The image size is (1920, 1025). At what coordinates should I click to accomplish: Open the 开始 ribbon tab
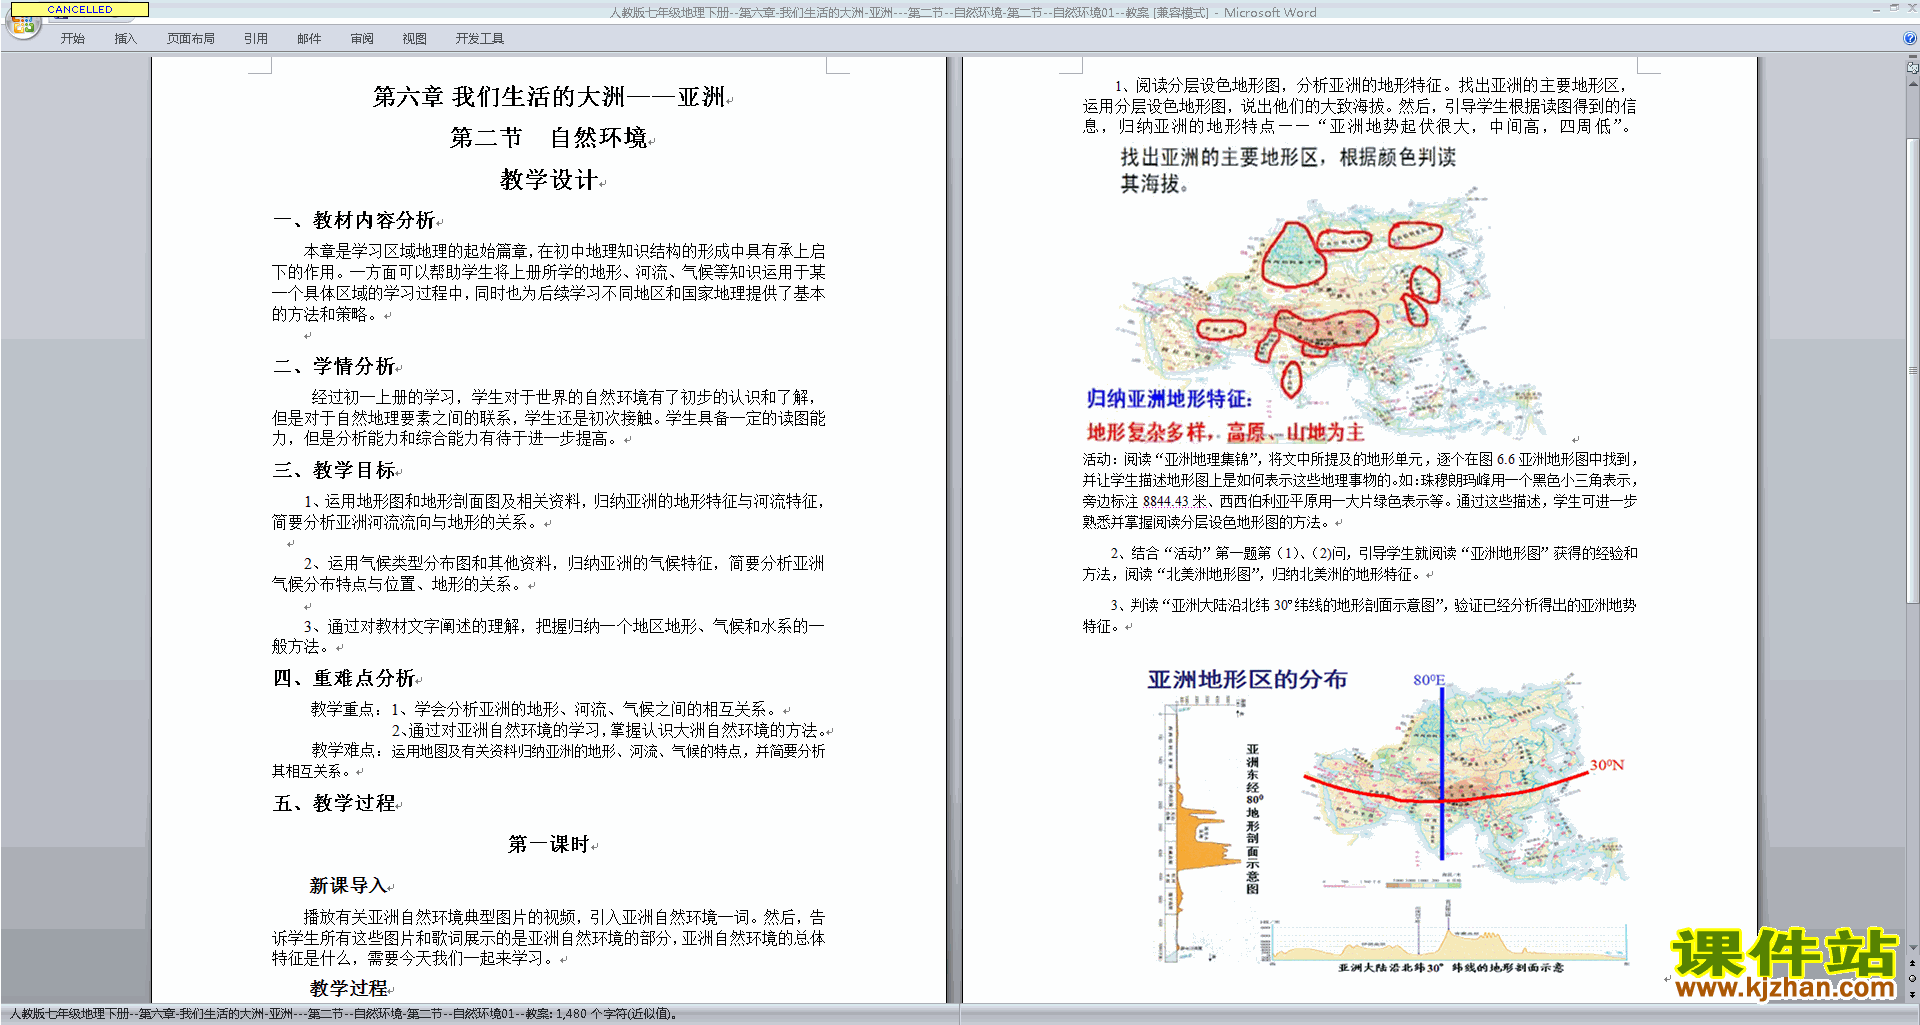[72, 38]
